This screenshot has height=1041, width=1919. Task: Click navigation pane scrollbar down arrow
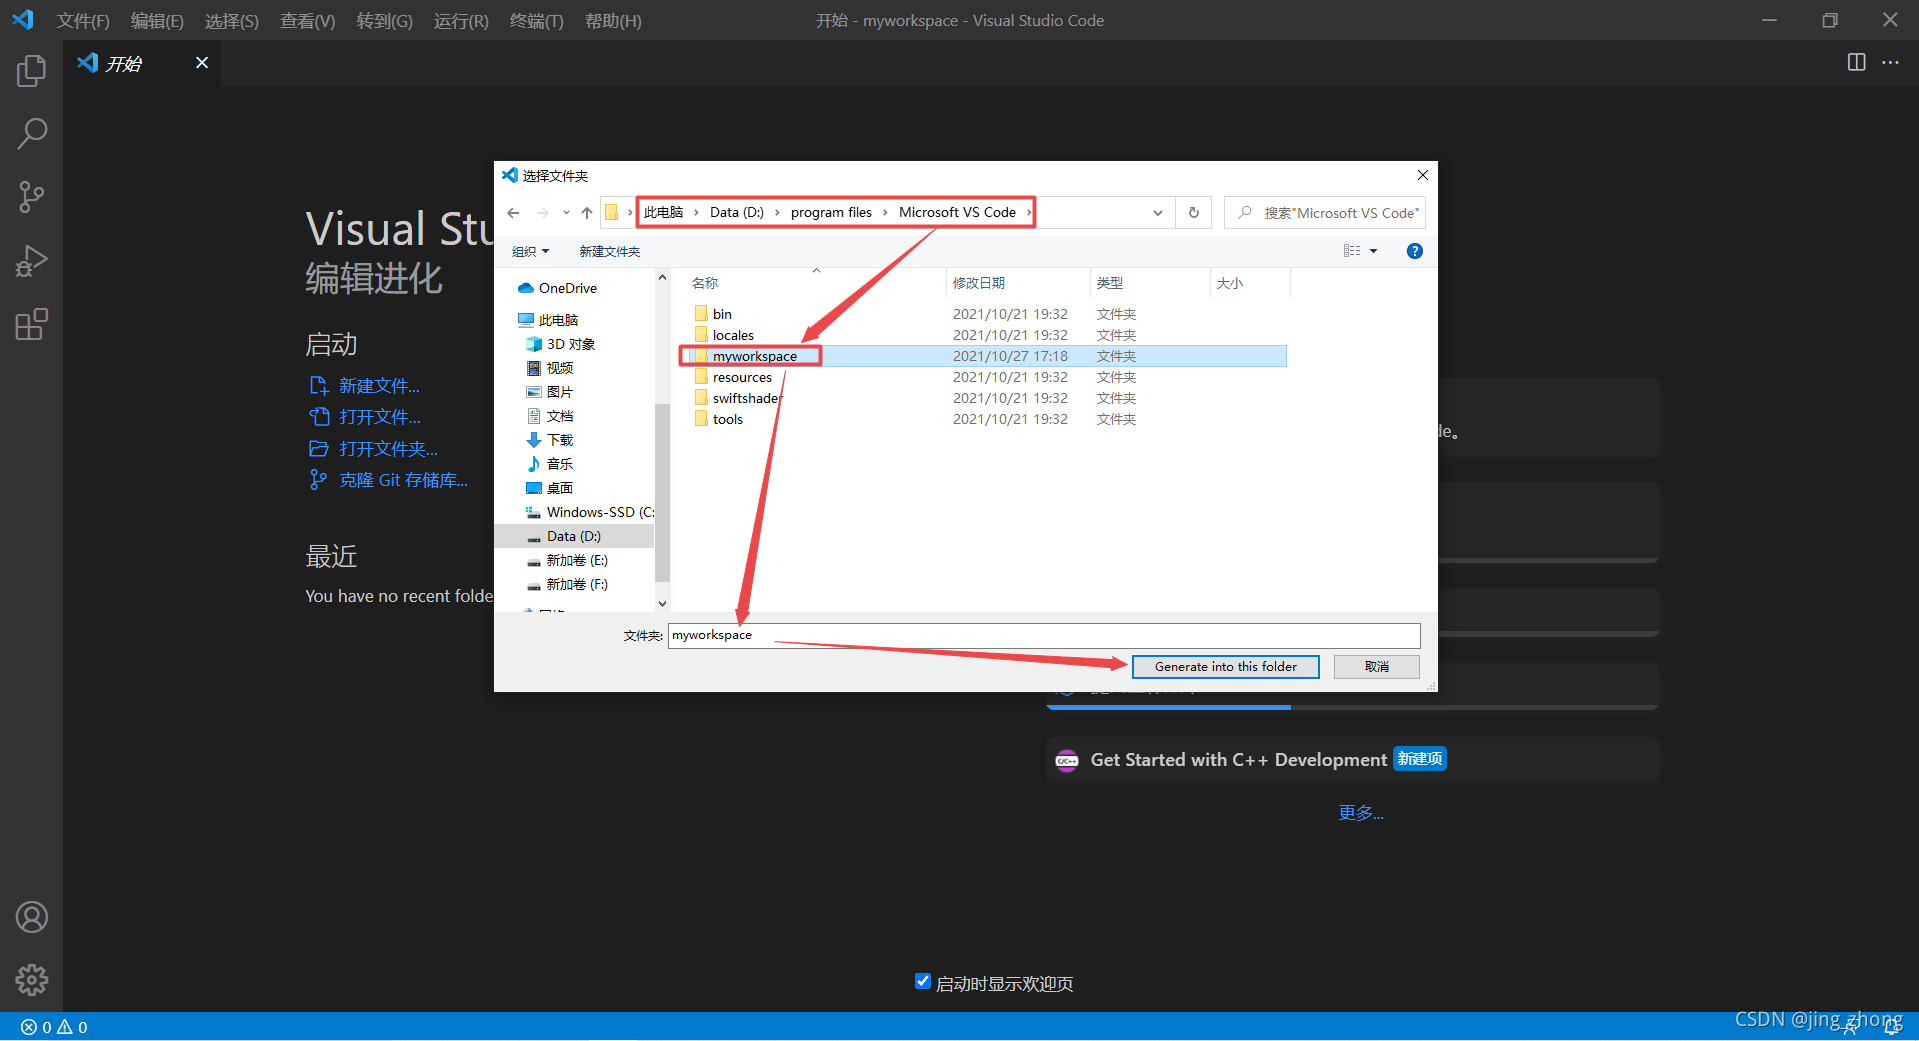tap(662, 603)
